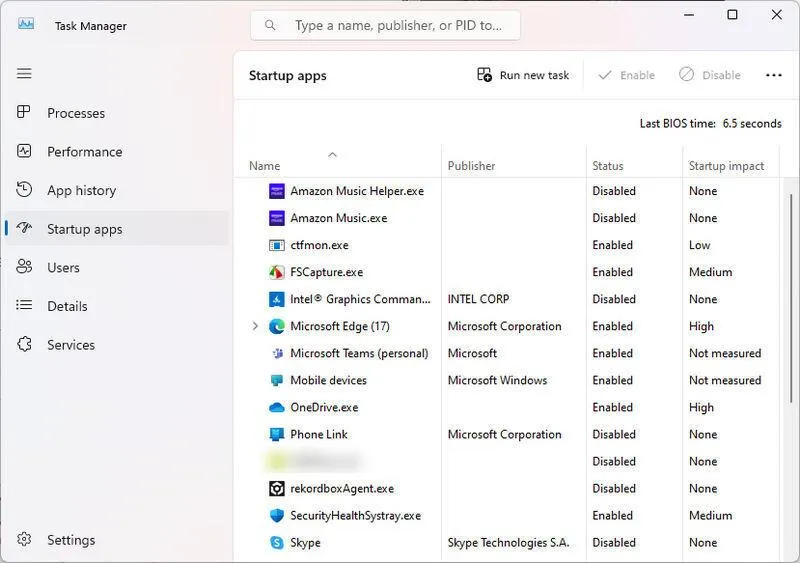Click the Mobile devices icon
Viewport: 800px width, 563px height.
coord(277,380)
